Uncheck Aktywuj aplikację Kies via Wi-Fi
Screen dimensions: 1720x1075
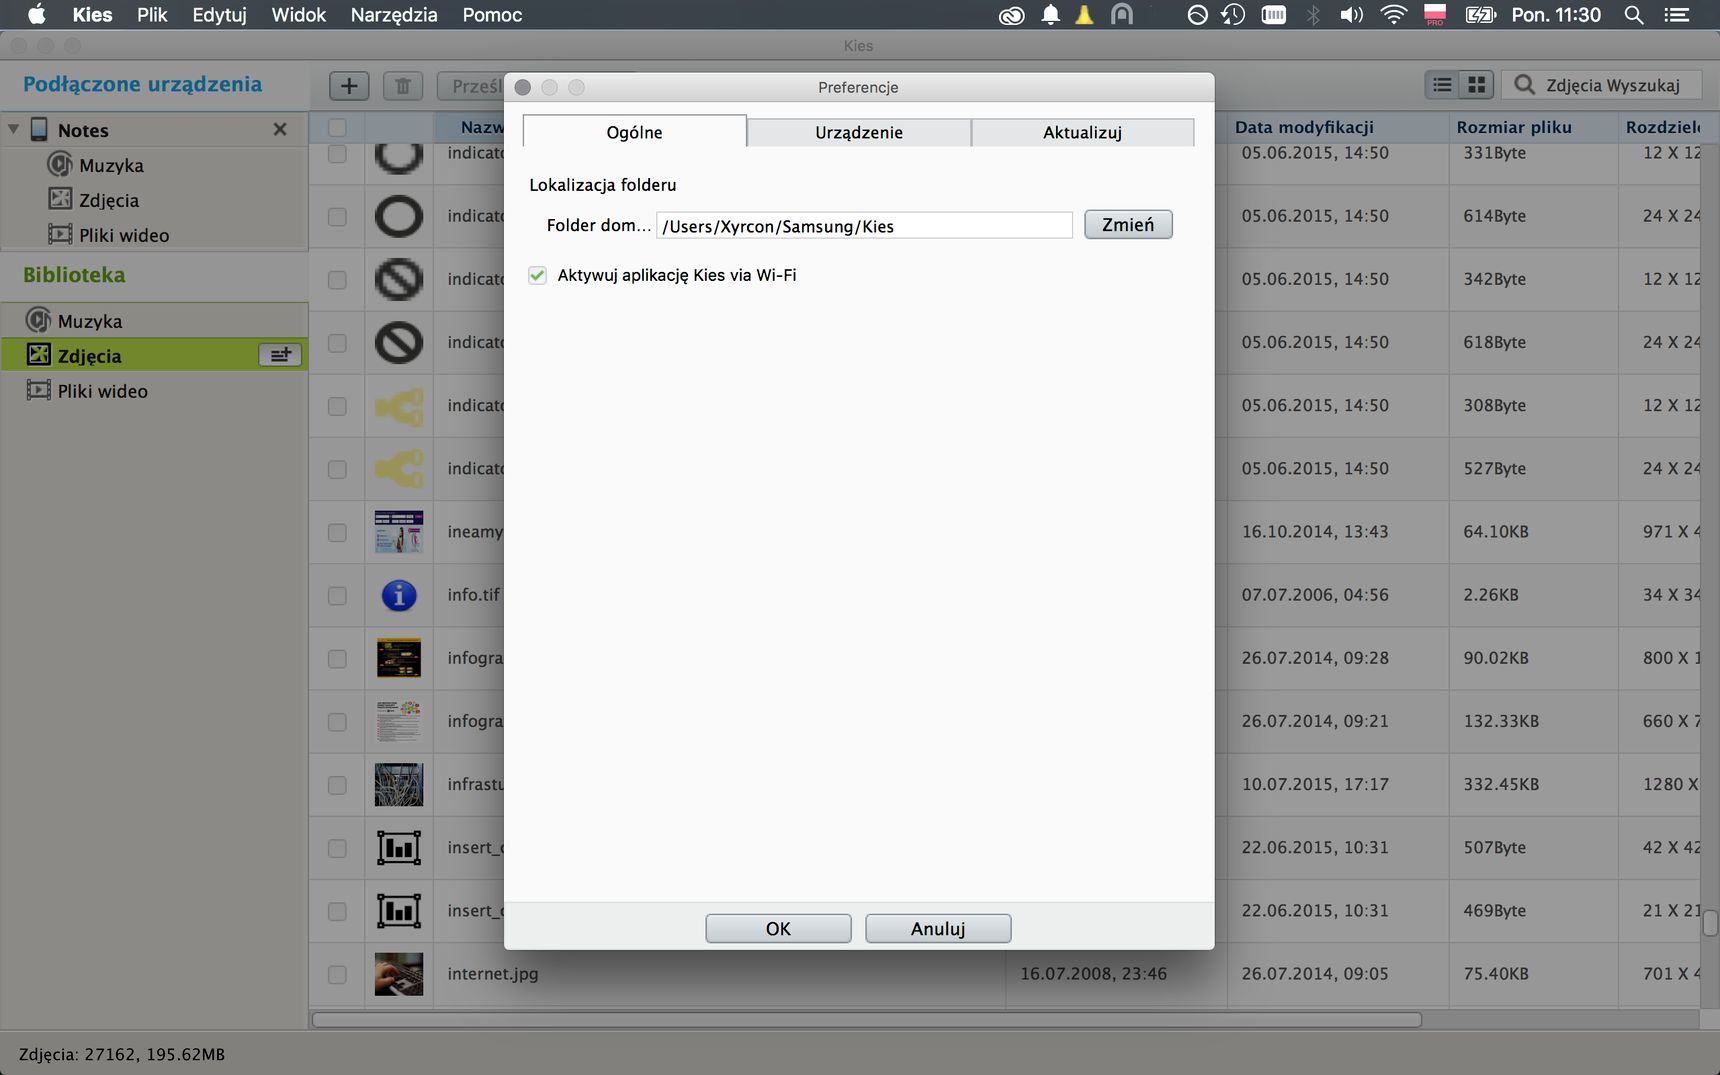538,275
